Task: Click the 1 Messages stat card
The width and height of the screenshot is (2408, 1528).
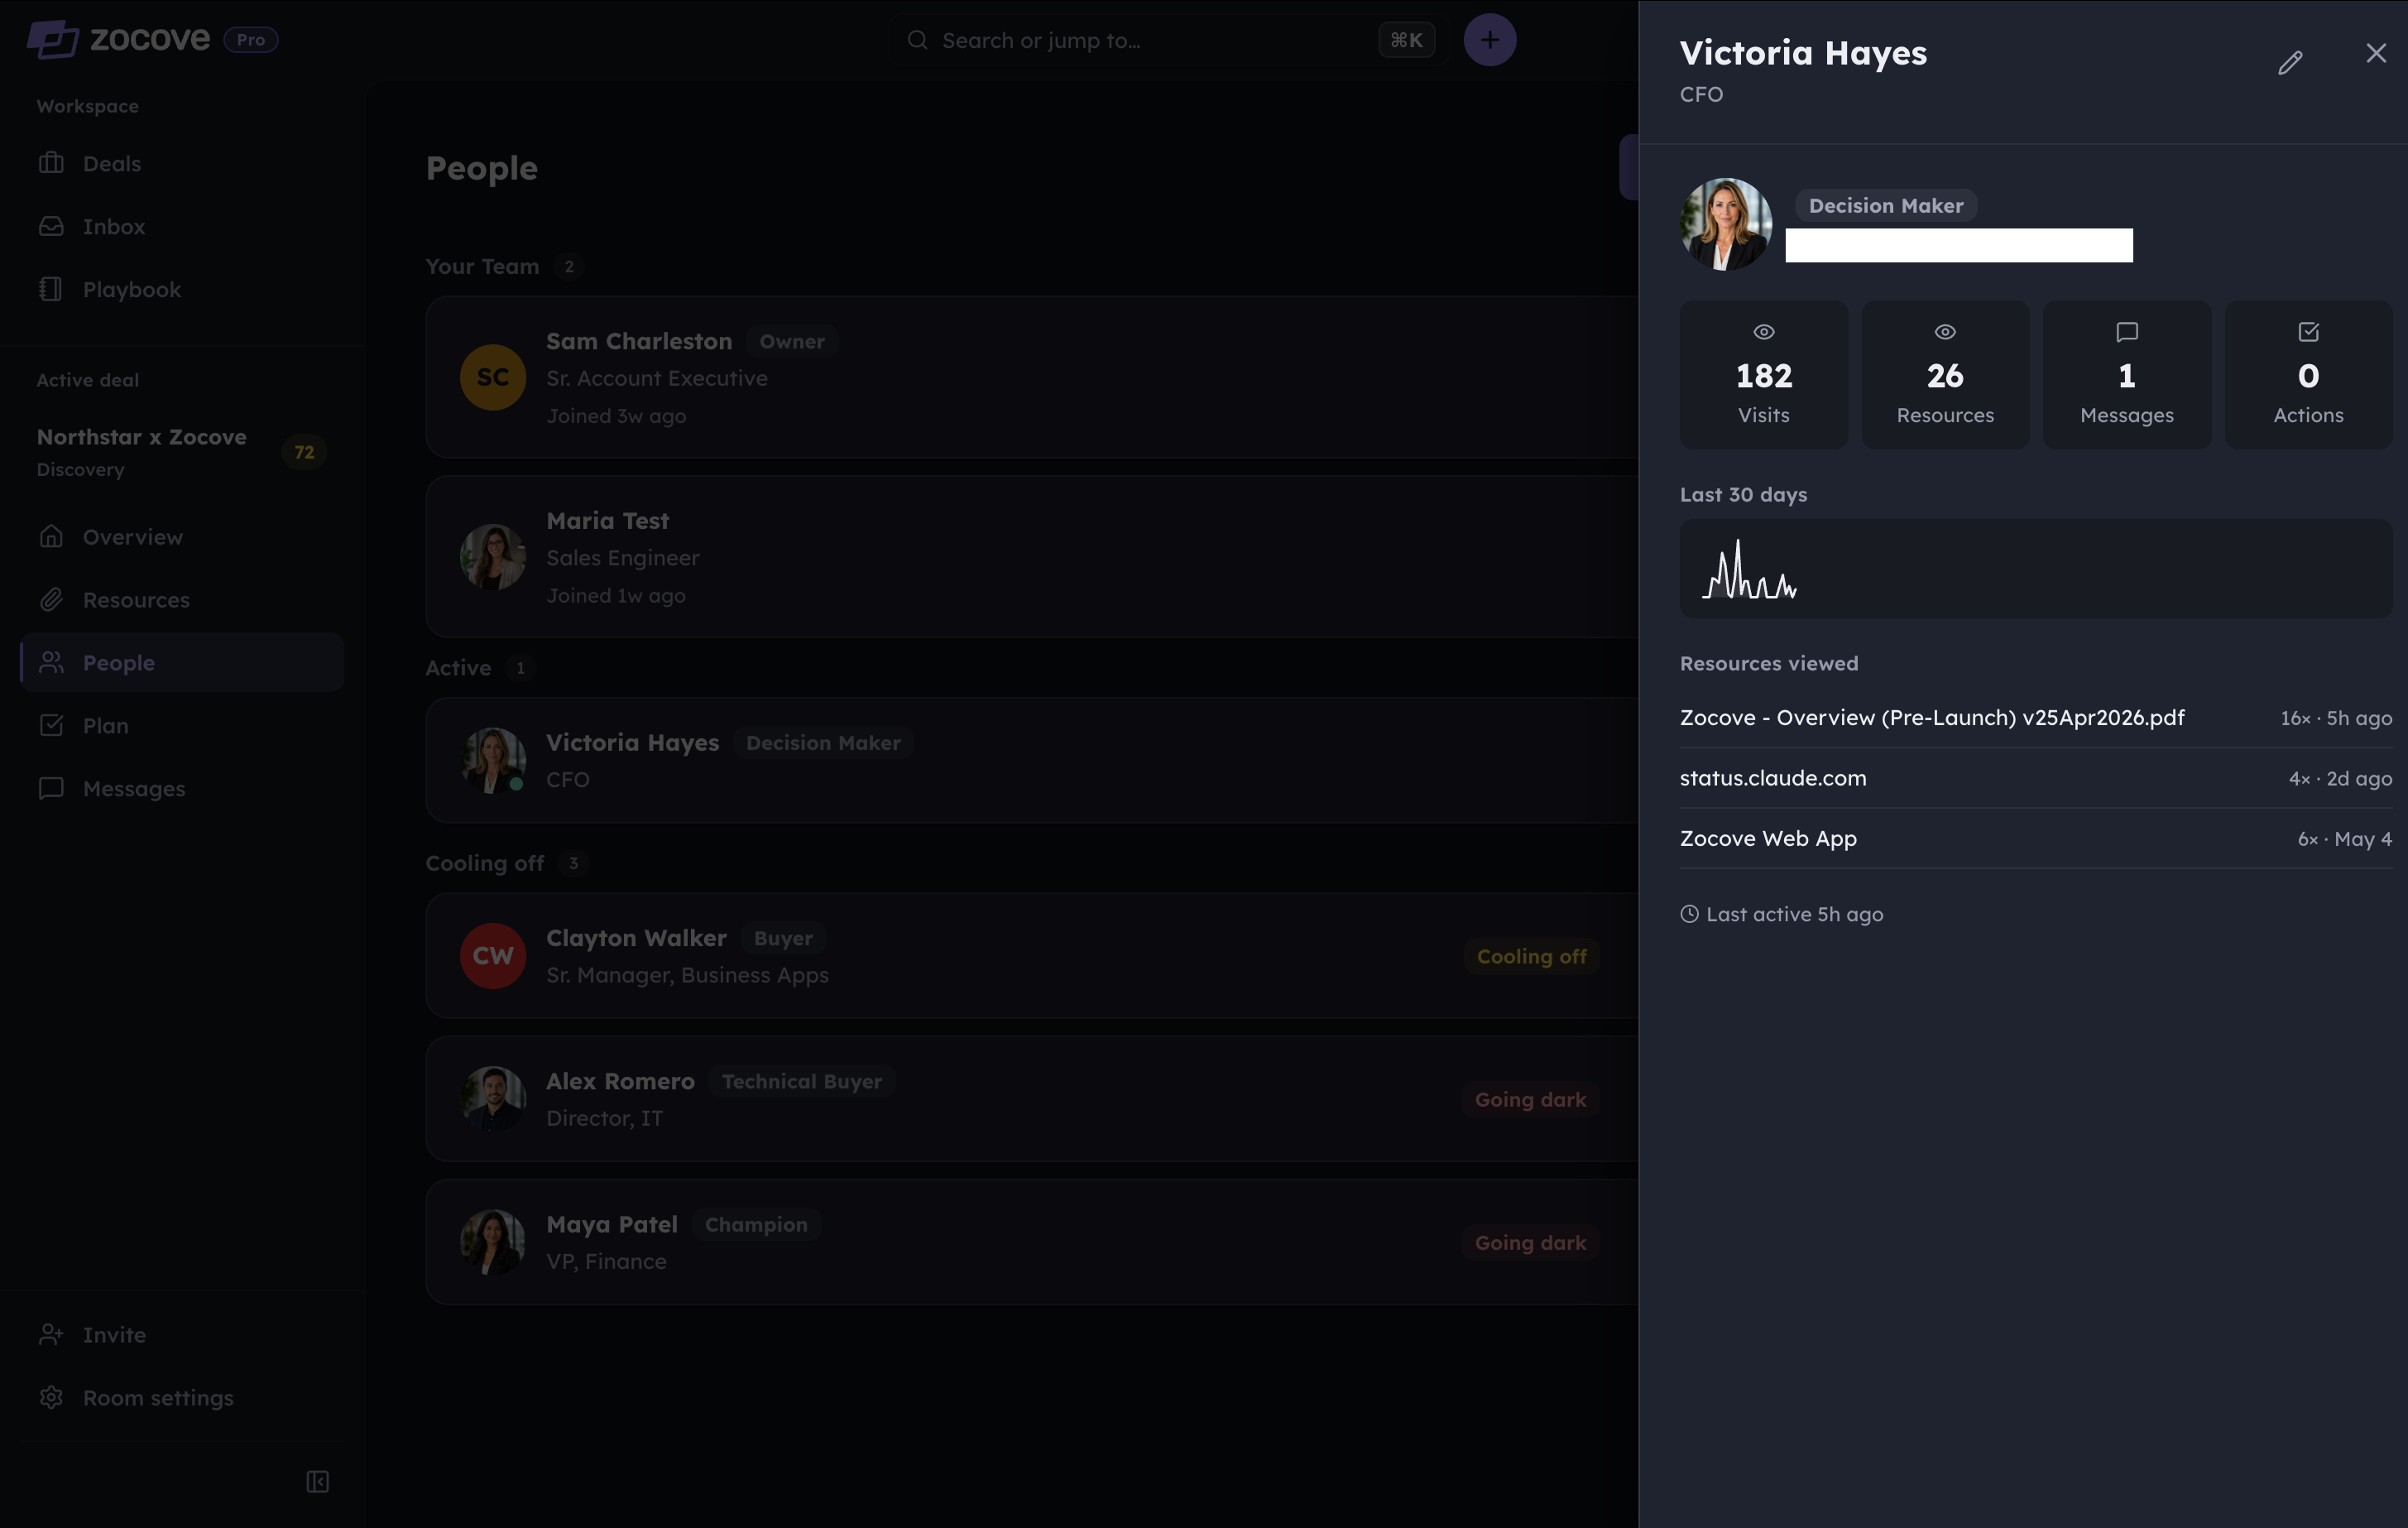Action: pos(2127,375)
